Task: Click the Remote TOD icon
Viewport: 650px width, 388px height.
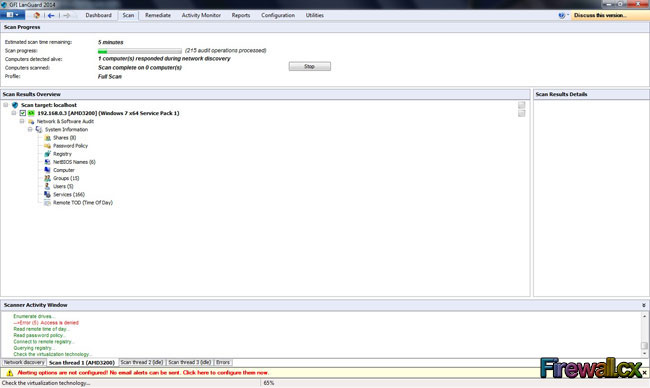Action: 47,202
